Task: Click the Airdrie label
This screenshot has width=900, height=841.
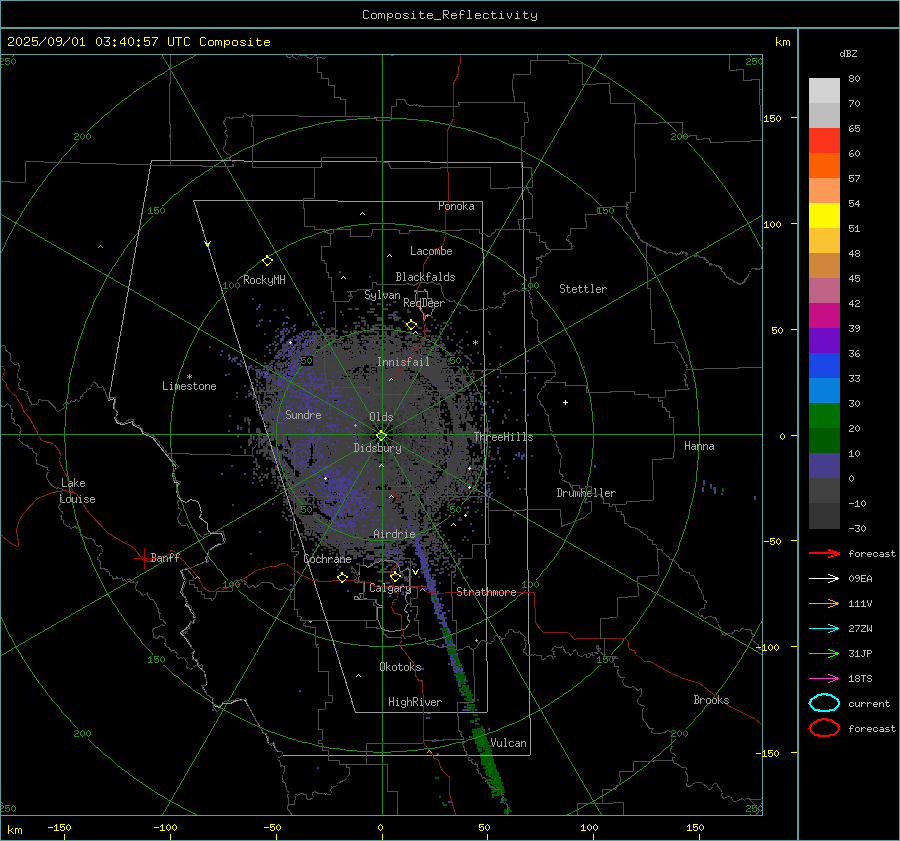Action: coord(394,534)
